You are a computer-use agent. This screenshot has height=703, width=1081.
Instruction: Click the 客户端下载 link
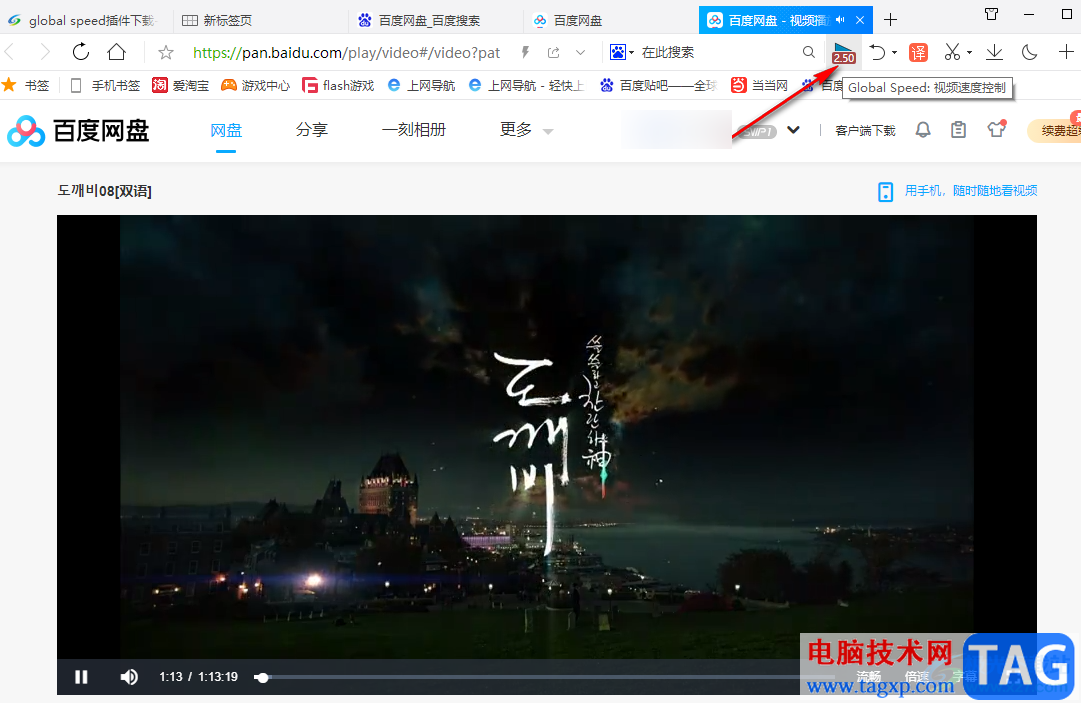[x=865, y=130]
